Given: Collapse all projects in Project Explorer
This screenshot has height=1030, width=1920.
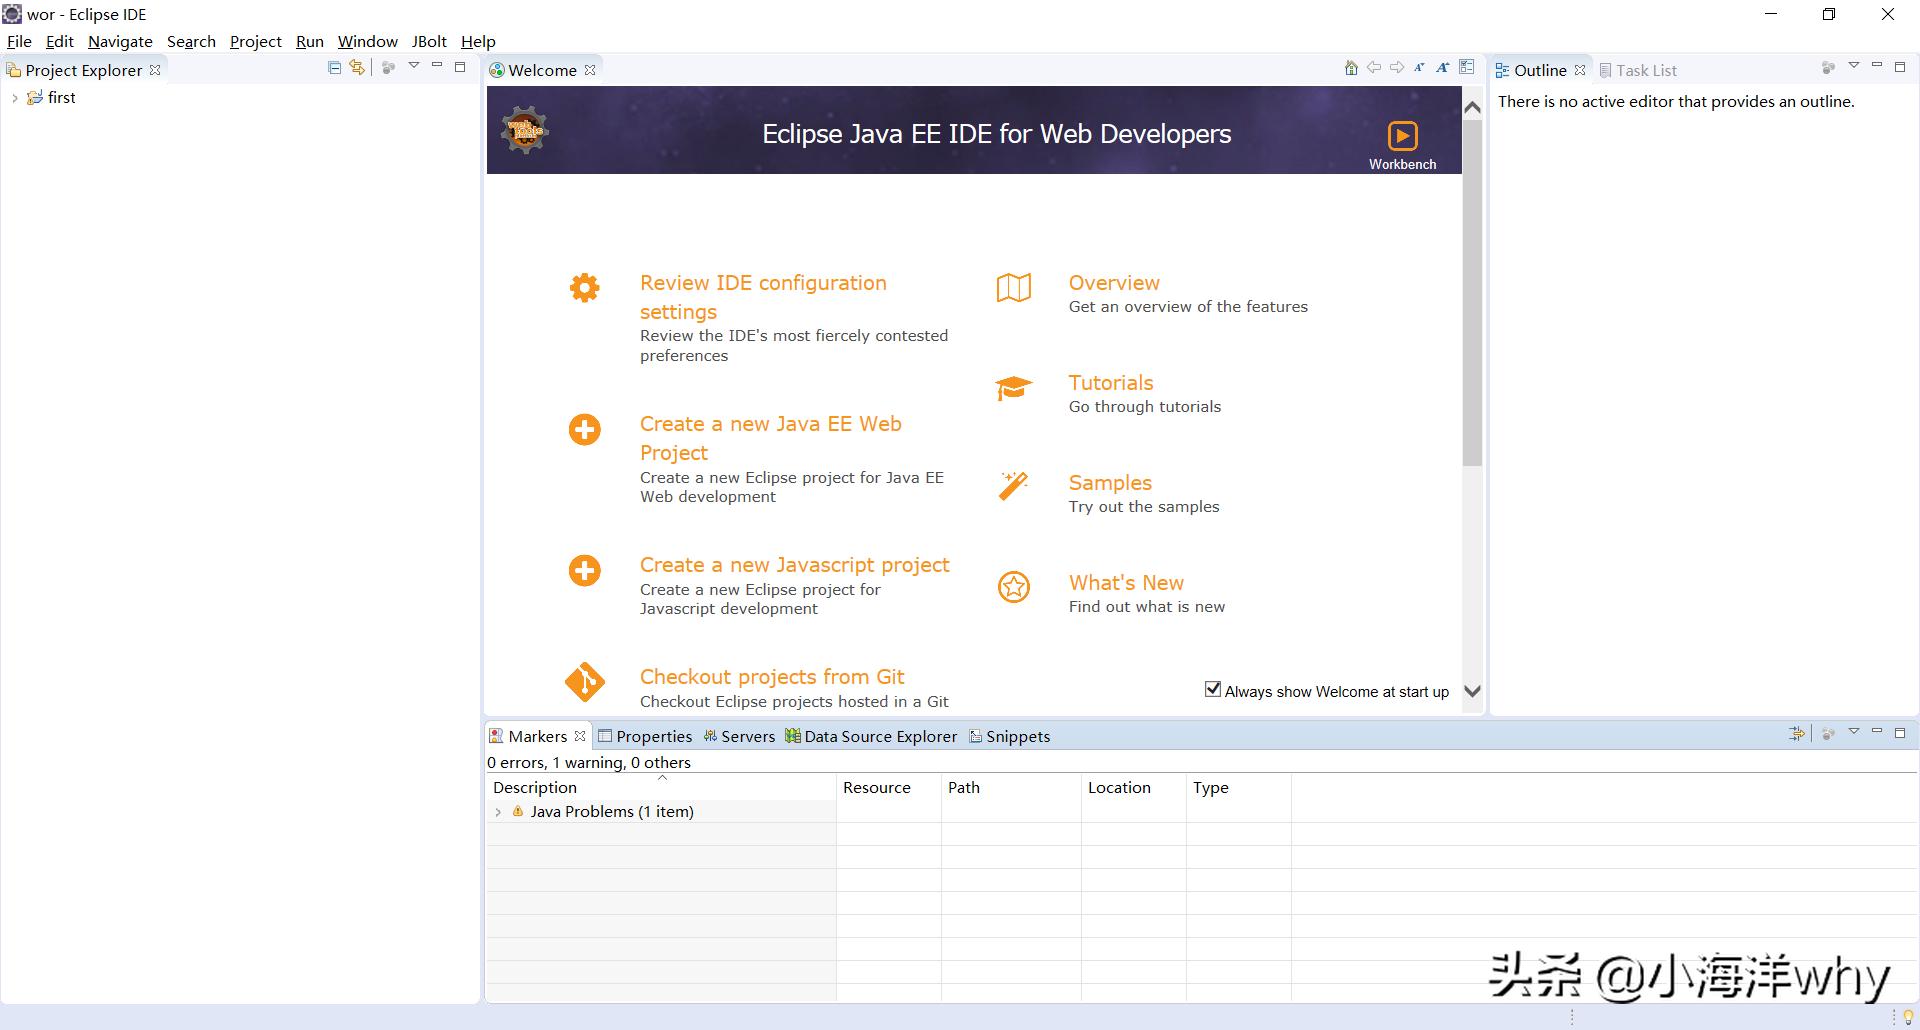Looking at the screenshot, I should pos(334,66).
